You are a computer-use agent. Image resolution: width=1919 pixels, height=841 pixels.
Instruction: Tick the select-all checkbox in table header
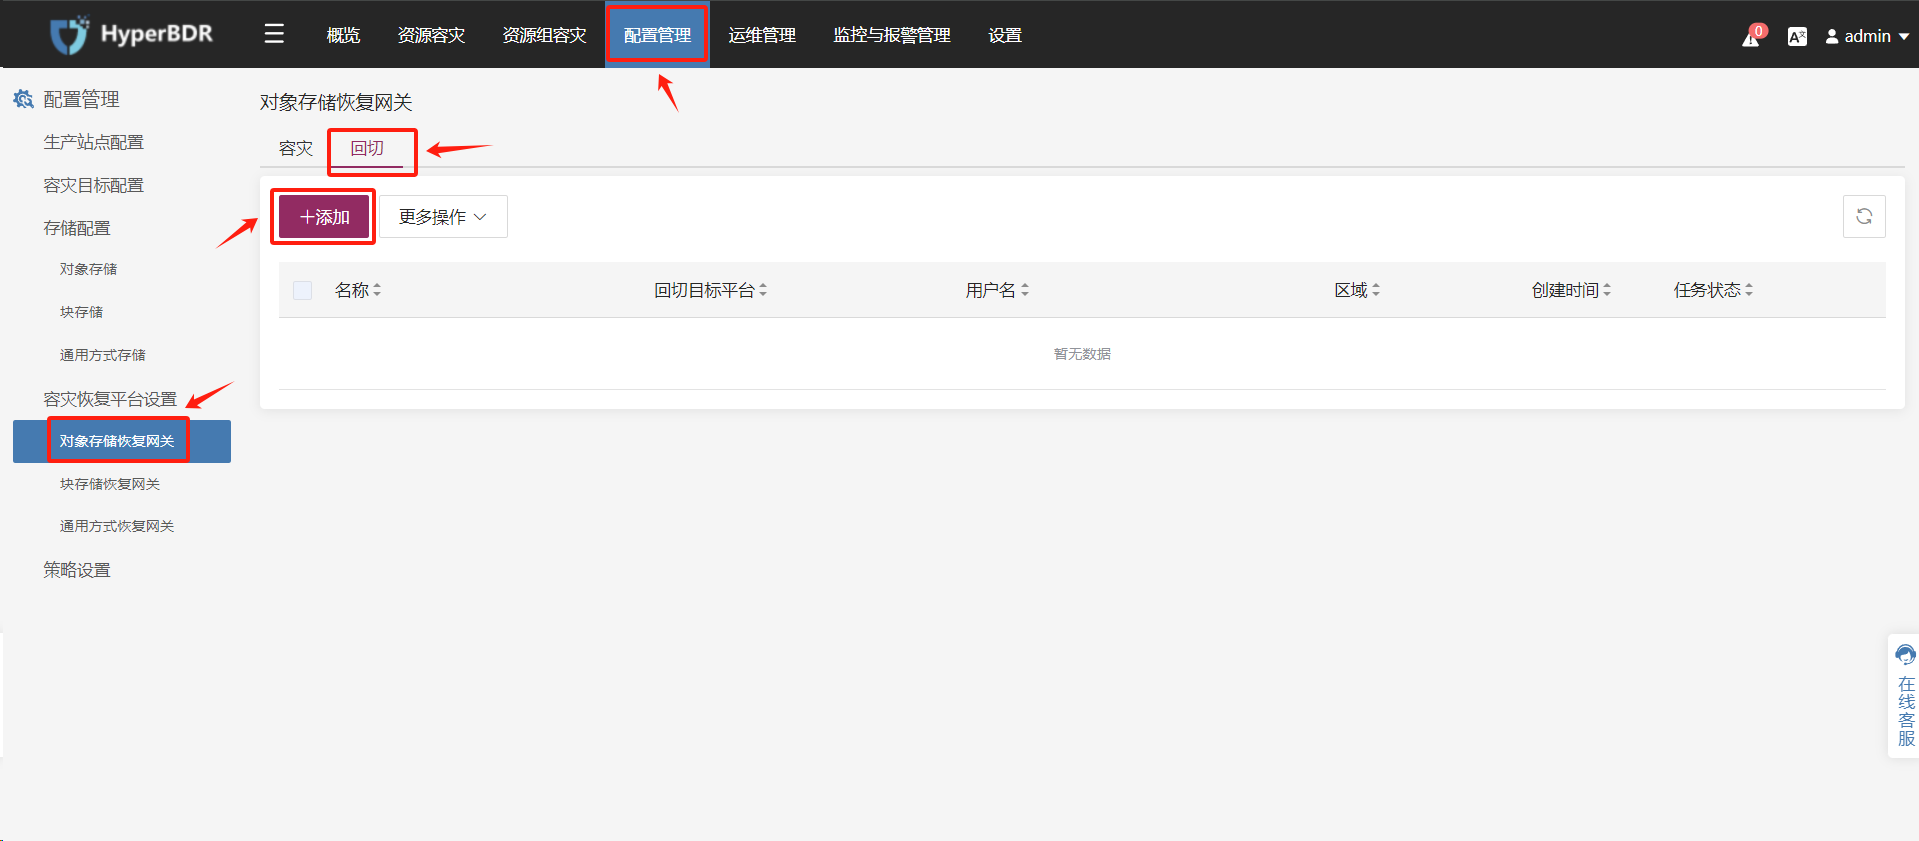303,290
